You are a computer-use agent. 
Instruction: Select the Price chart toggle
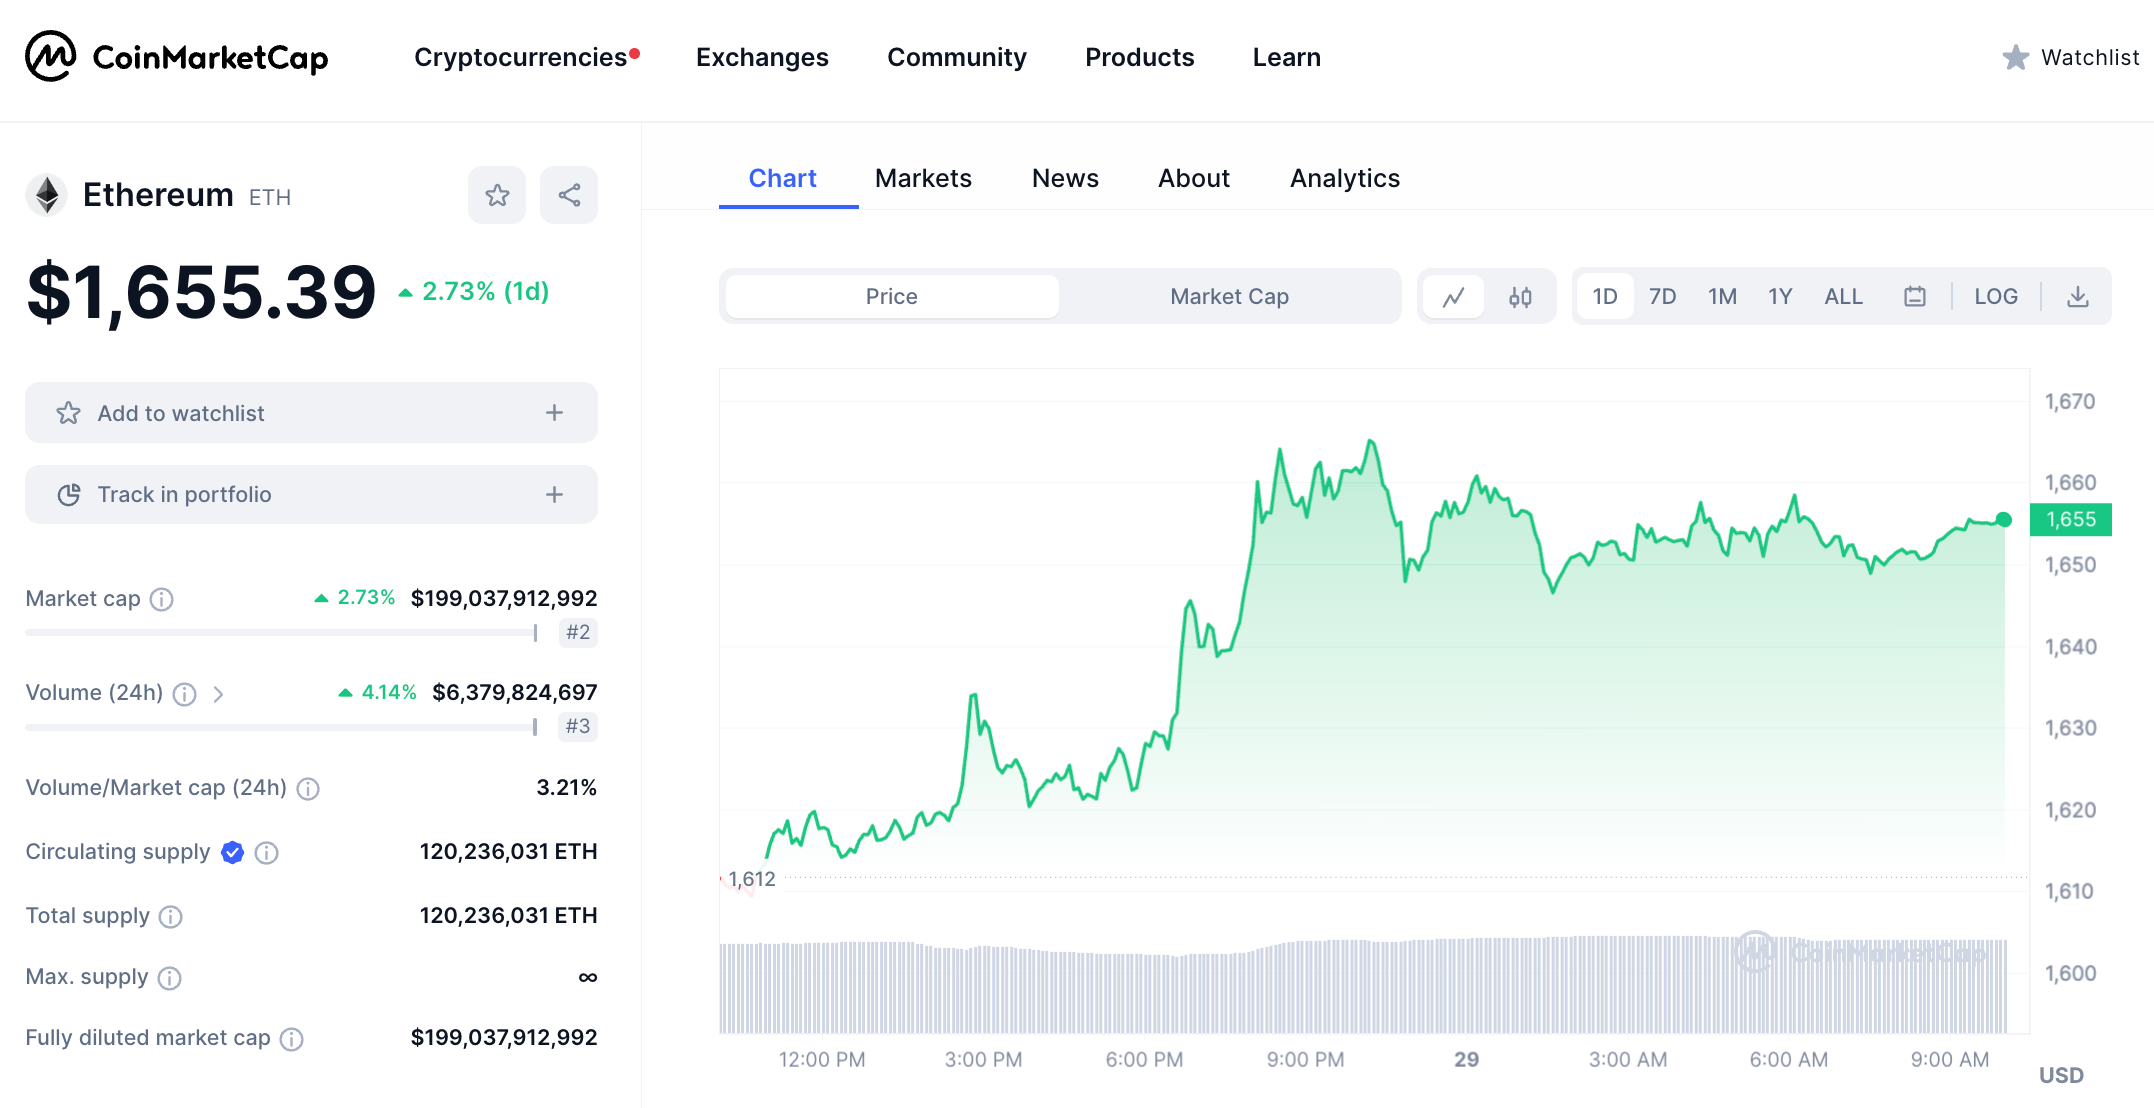coord(892,297)
